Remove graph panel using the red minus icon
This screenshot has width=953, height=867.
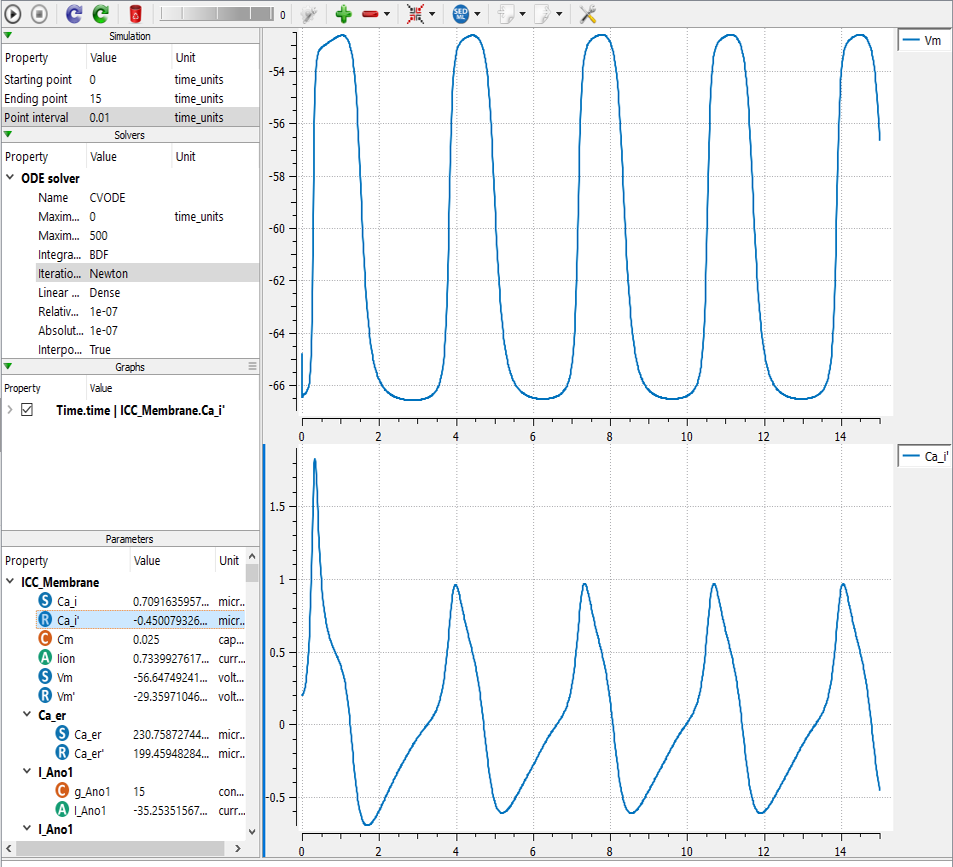coord(370,14)
